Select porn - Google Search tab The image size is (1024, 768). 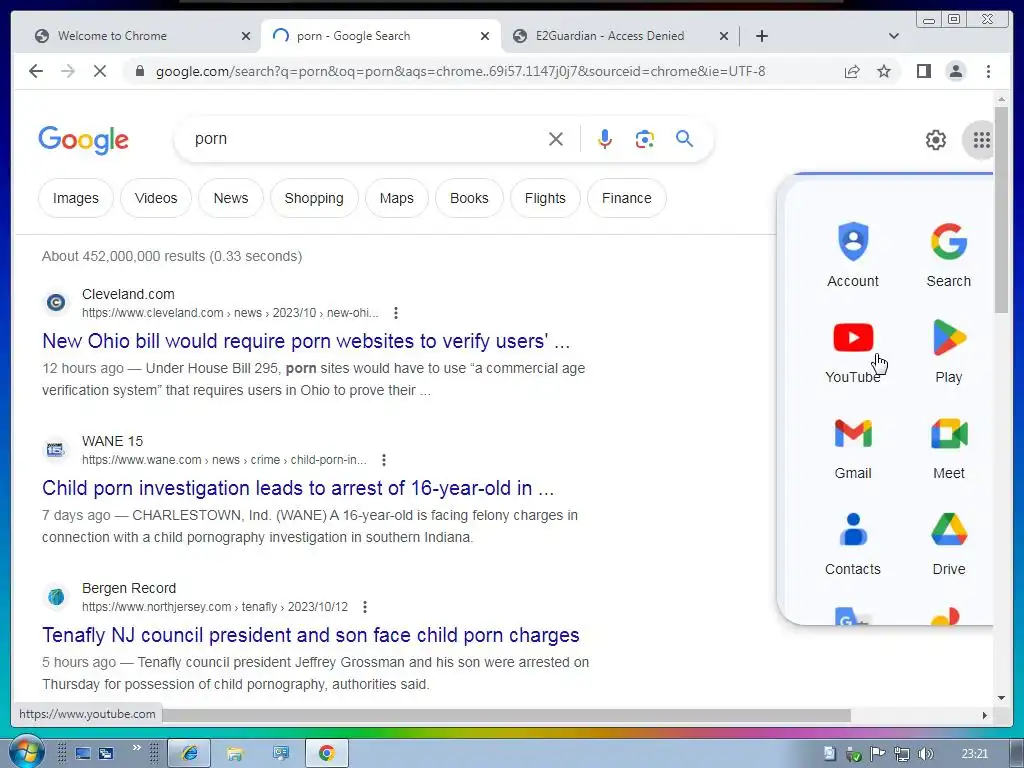pyautogui.click(x=353, y=36)
